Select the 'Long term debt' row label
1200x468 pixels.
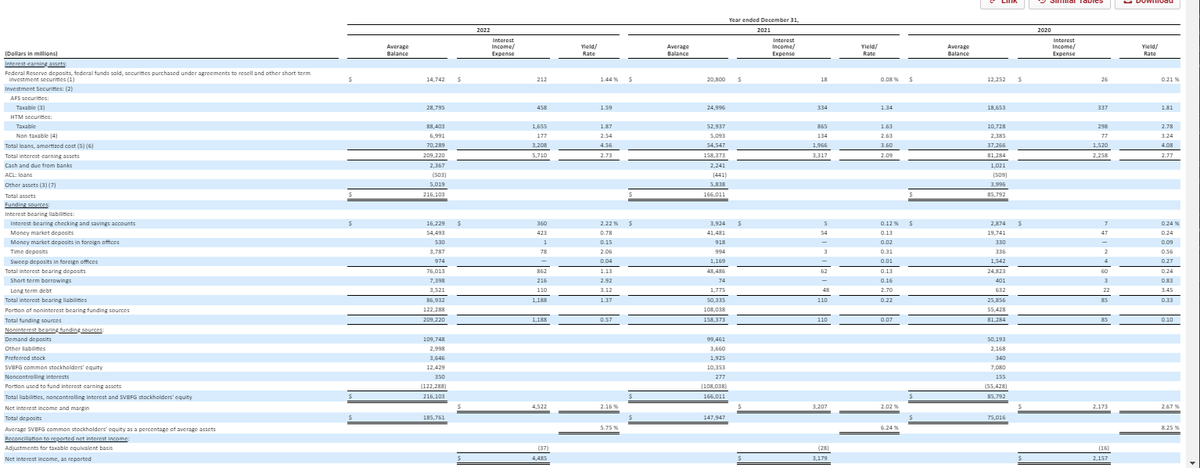[x=30, y=291]
